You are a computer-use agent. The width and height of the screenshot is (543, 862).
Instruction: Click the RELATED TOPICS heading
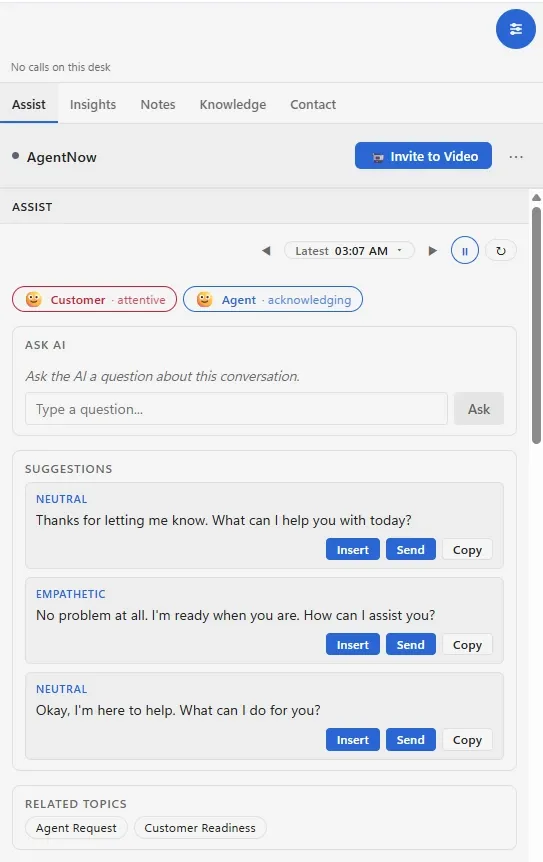tap(76, 804)
